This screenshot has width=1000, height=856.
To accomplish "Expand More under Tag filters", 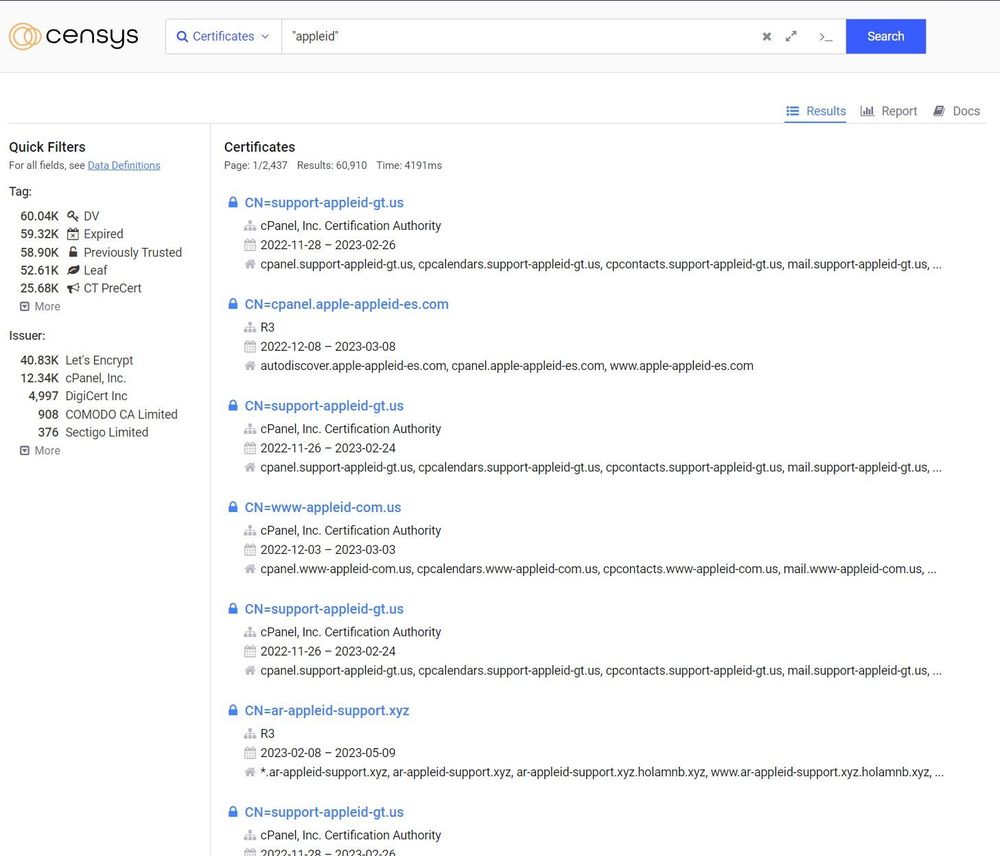I will 40,306.
